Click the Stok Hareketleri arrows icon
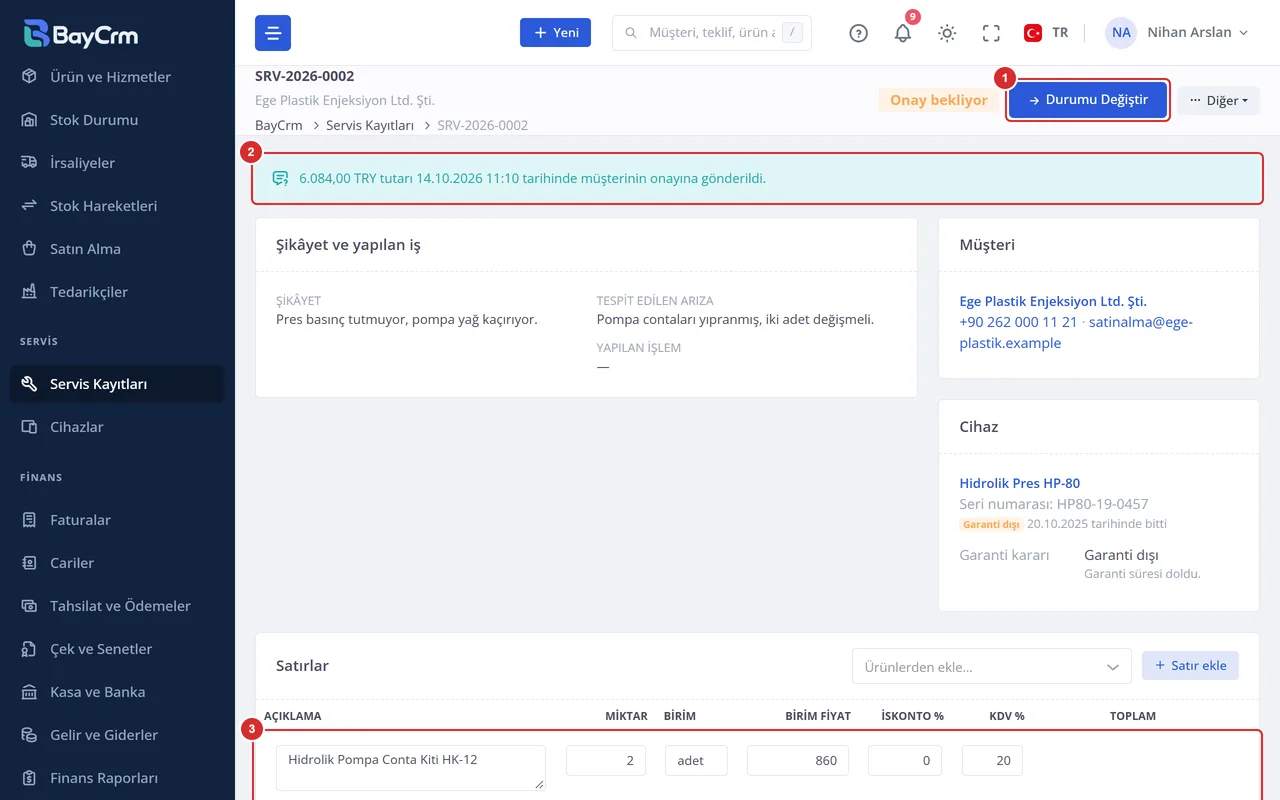This screenshot has height=800, width=1280. click(x=30, y=206)
